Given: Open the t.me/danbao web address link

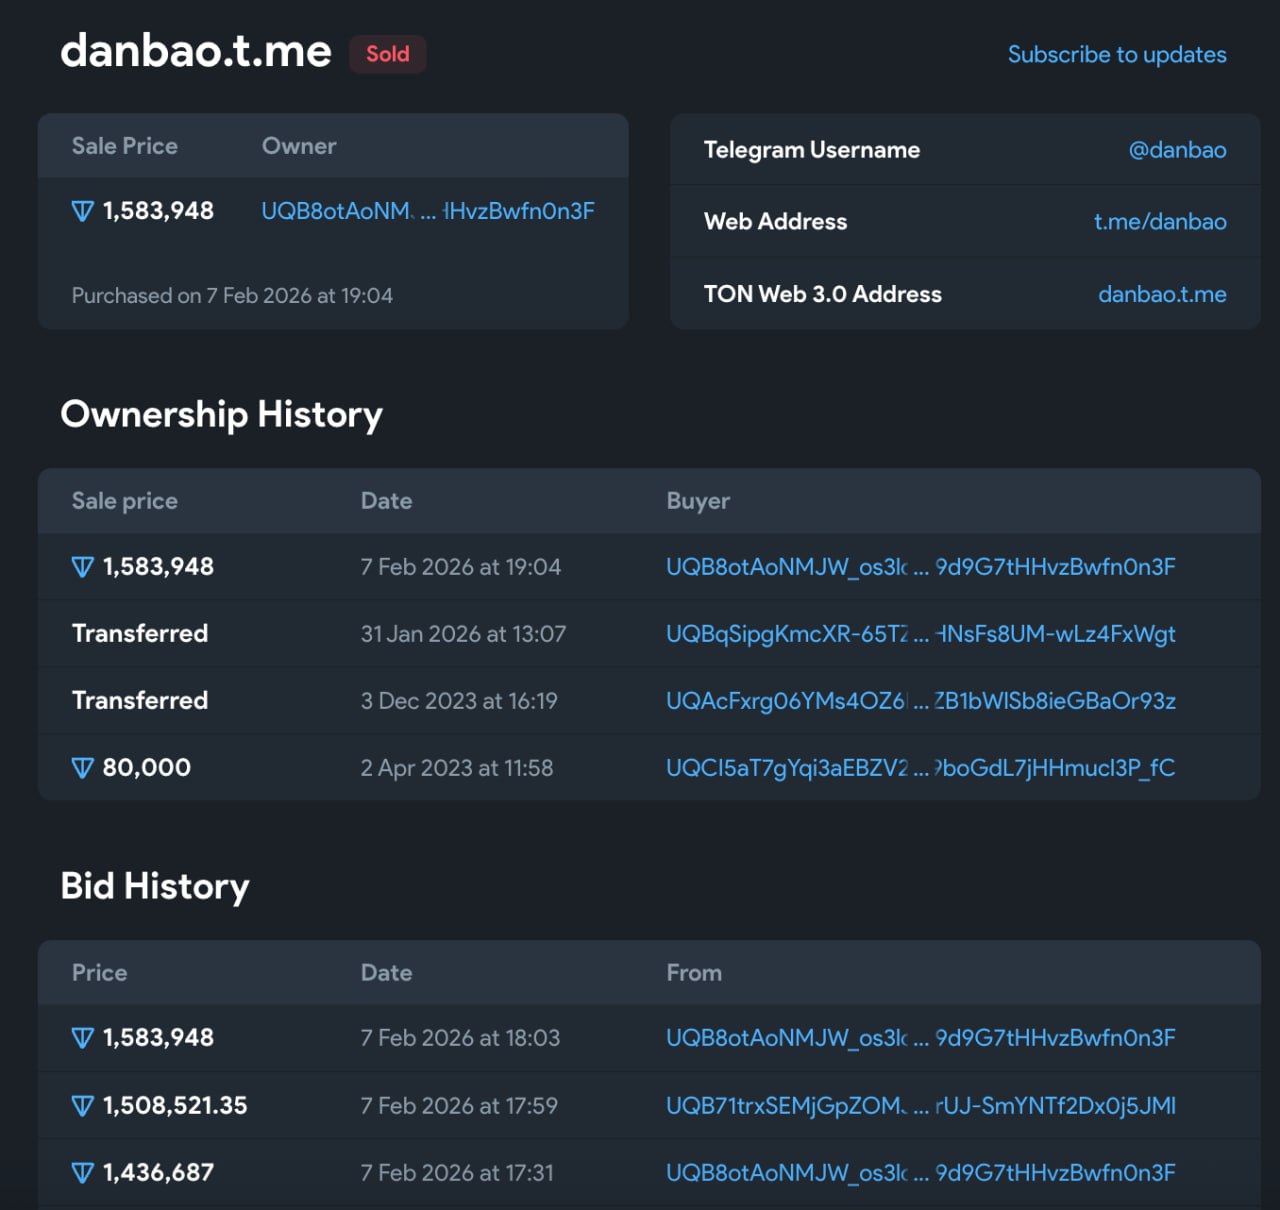Looking at the screenshot, I should click(x=1160, y=221).
